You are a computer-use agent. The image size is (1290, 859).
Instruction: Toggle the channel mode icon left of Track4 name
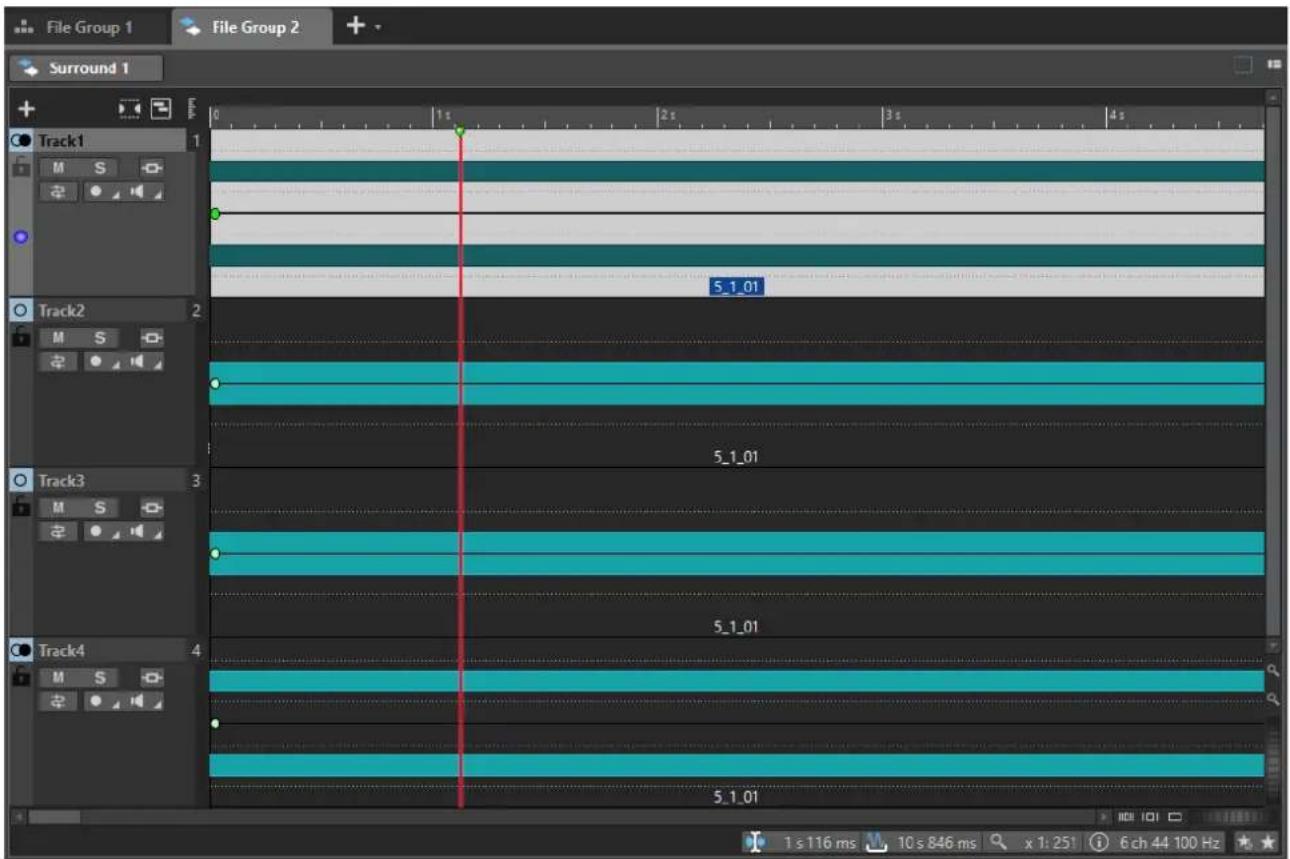(22, 651)
